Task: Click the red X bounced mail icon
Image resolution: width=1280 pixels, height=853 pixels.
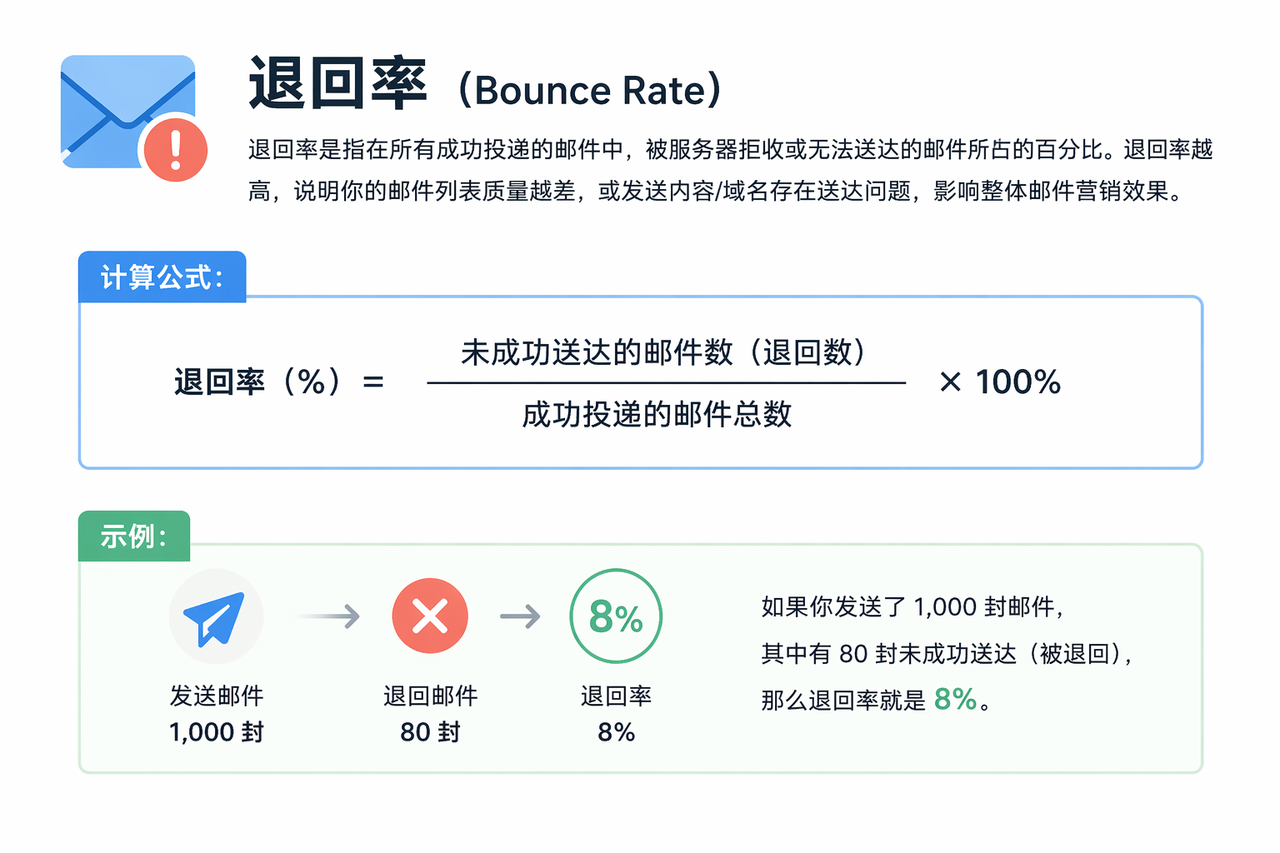Action: click(x=430, y=617)
